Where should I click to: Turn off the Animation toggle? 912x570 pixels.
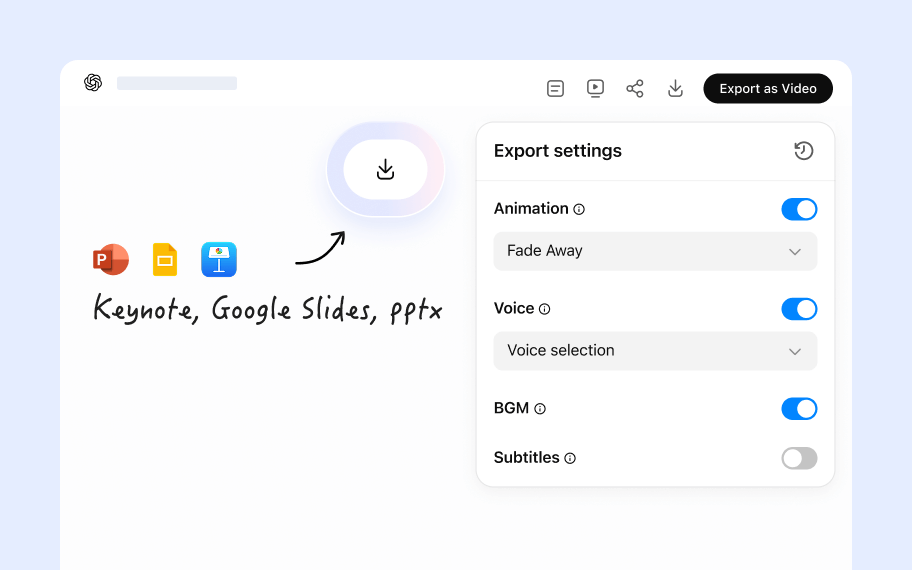(x=799, y=209)
